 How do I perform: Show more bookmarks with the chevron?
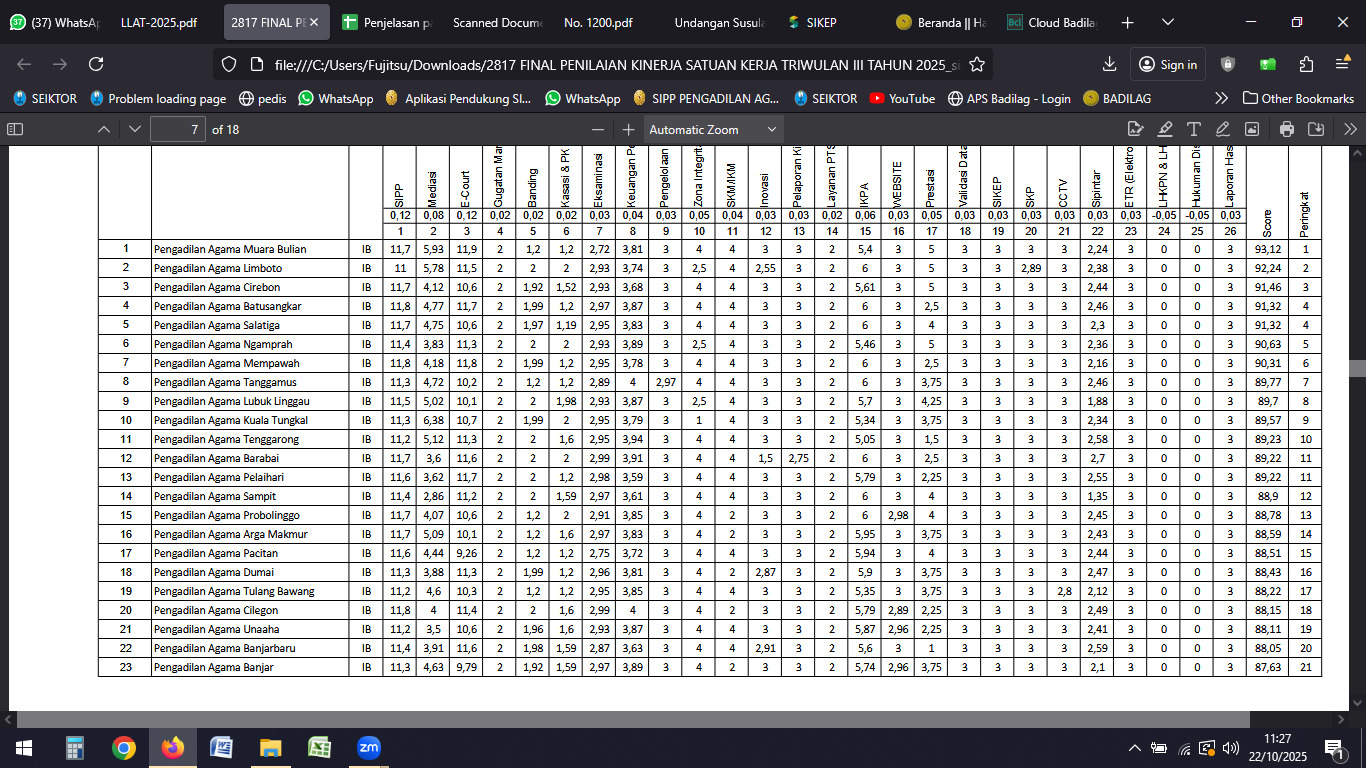click(x=1221, y=98)
